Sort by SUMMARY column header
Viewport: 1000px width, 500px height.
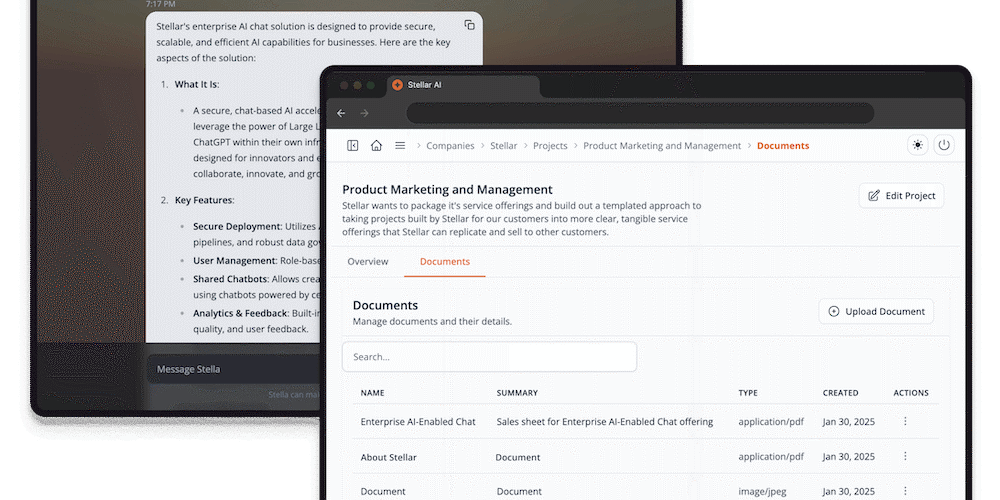[x=517, y=393]
